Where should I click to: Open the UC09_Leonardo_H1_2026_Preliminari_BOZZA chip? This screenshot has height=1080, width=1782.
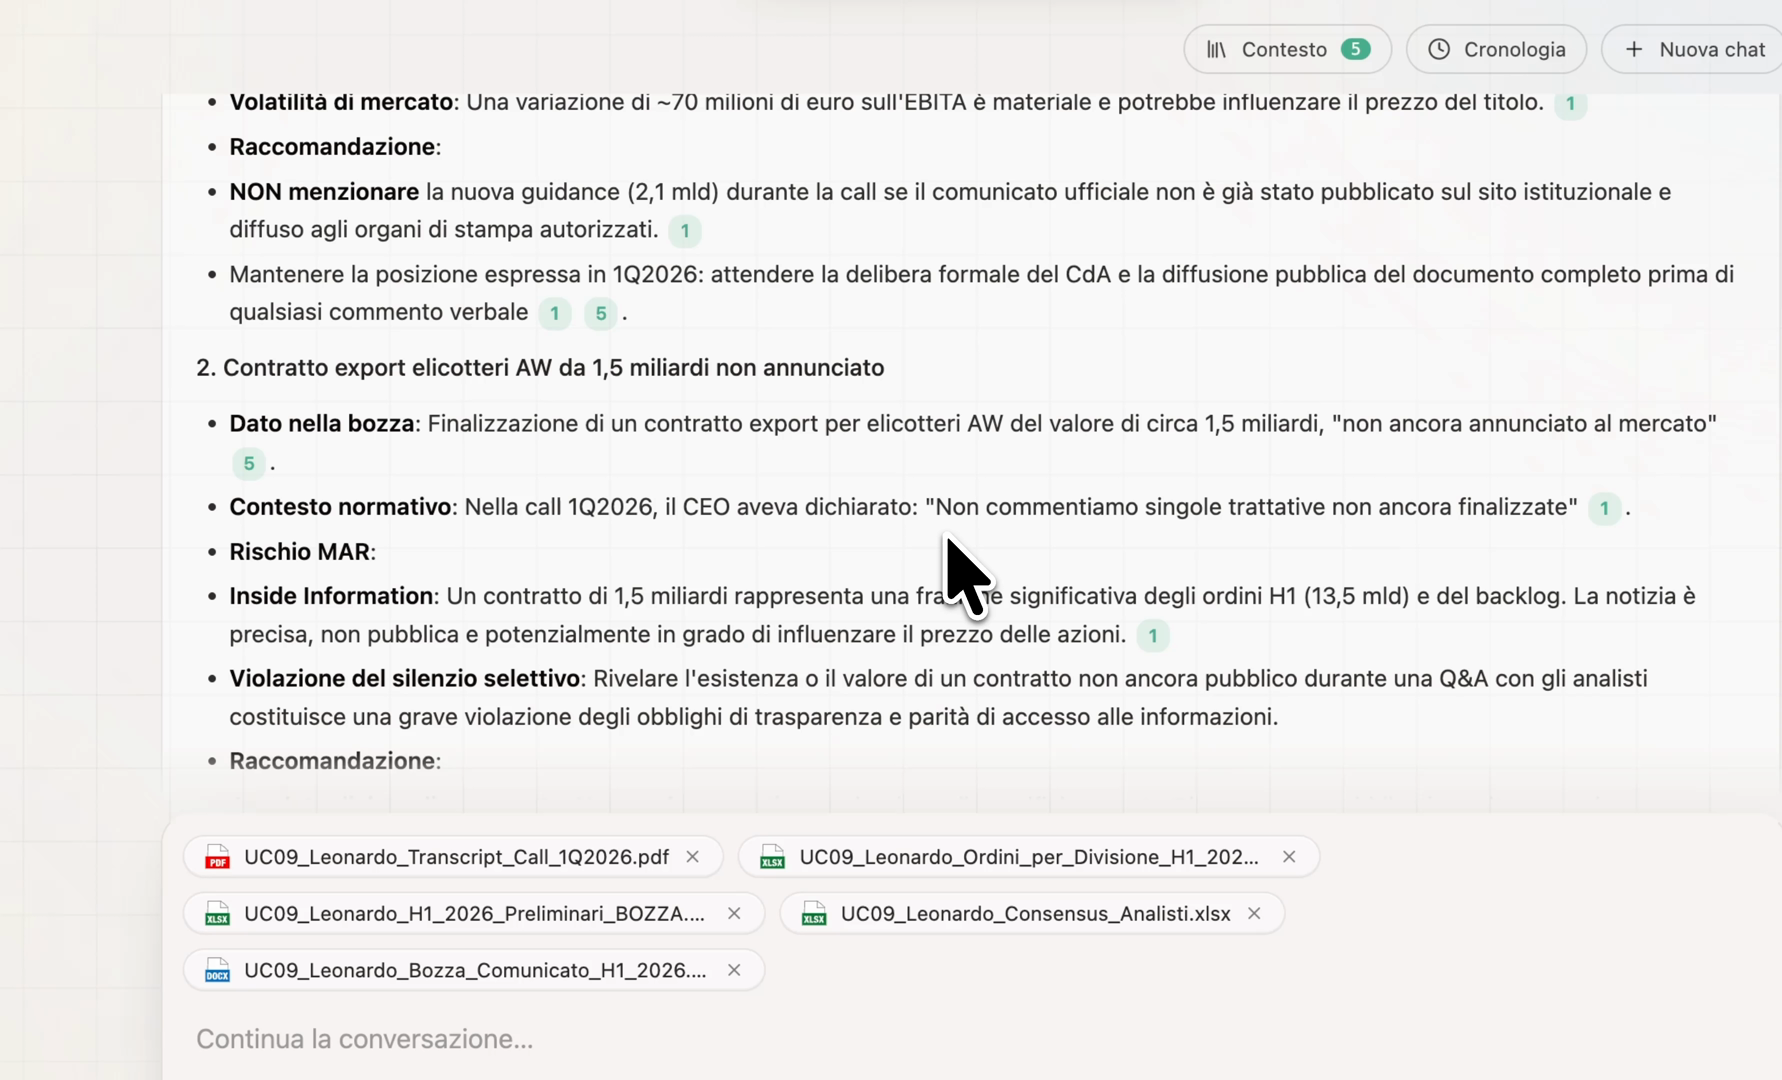(474, 914)
